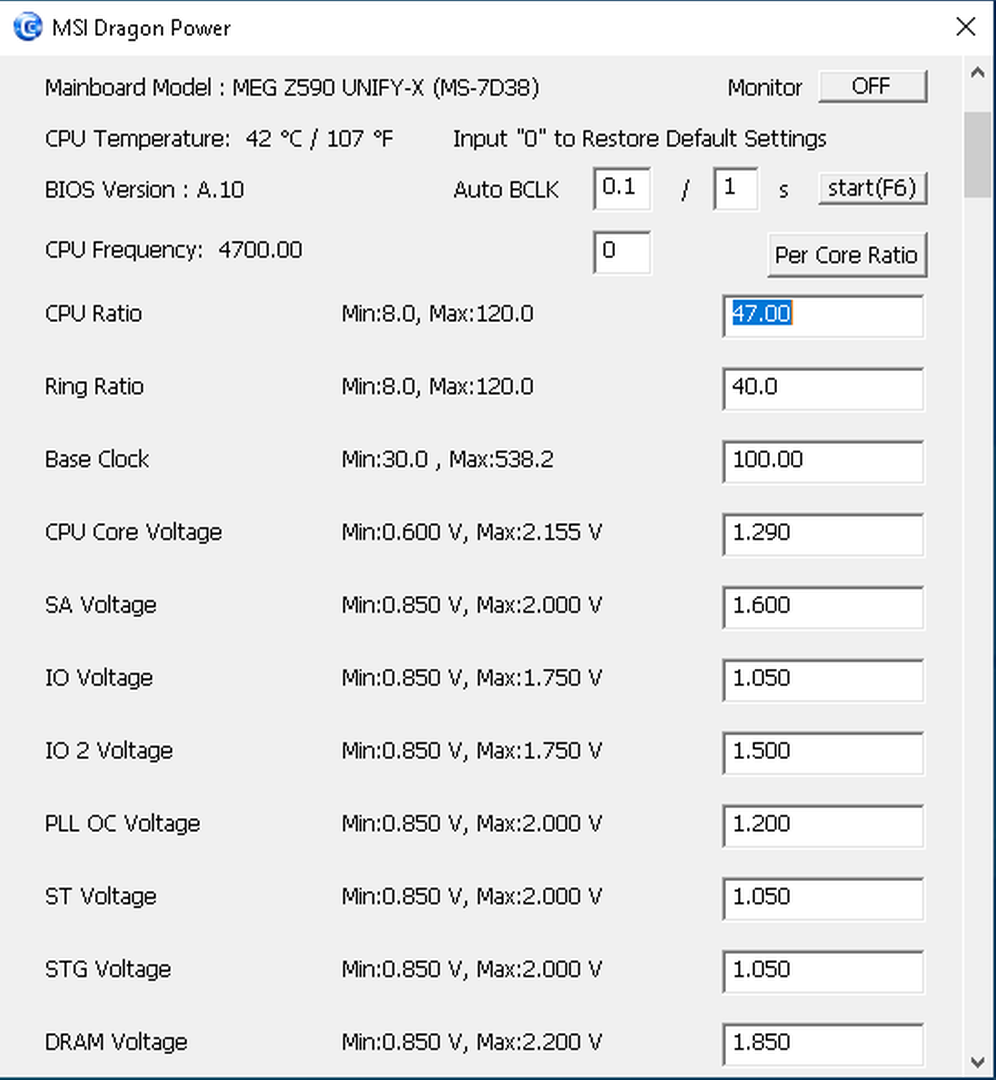Viewport: 996px width, 1080px height.
Task: Click the DRAM Min:0.850 V, Max:2.200 V range
Action: (472, 1042)
